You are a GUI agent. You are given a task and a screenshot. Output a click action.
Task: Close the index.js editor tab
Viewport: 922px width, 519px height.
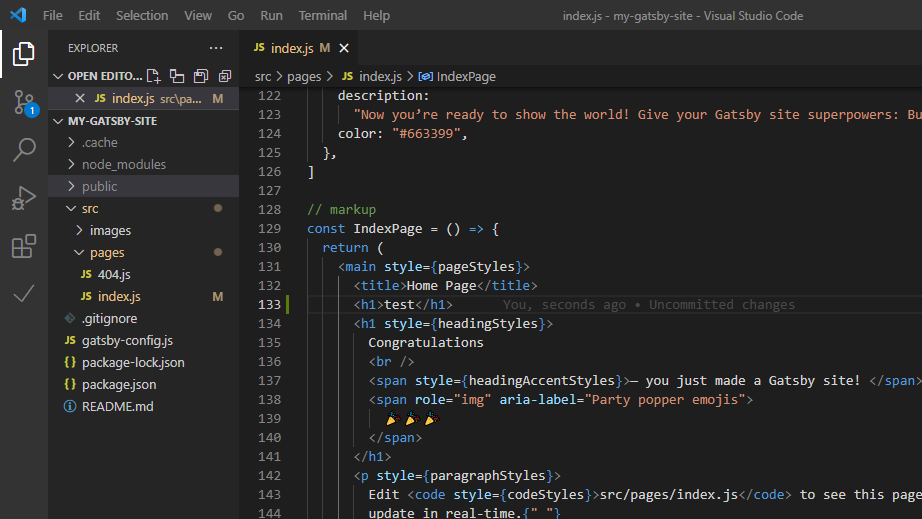point(344,48)
